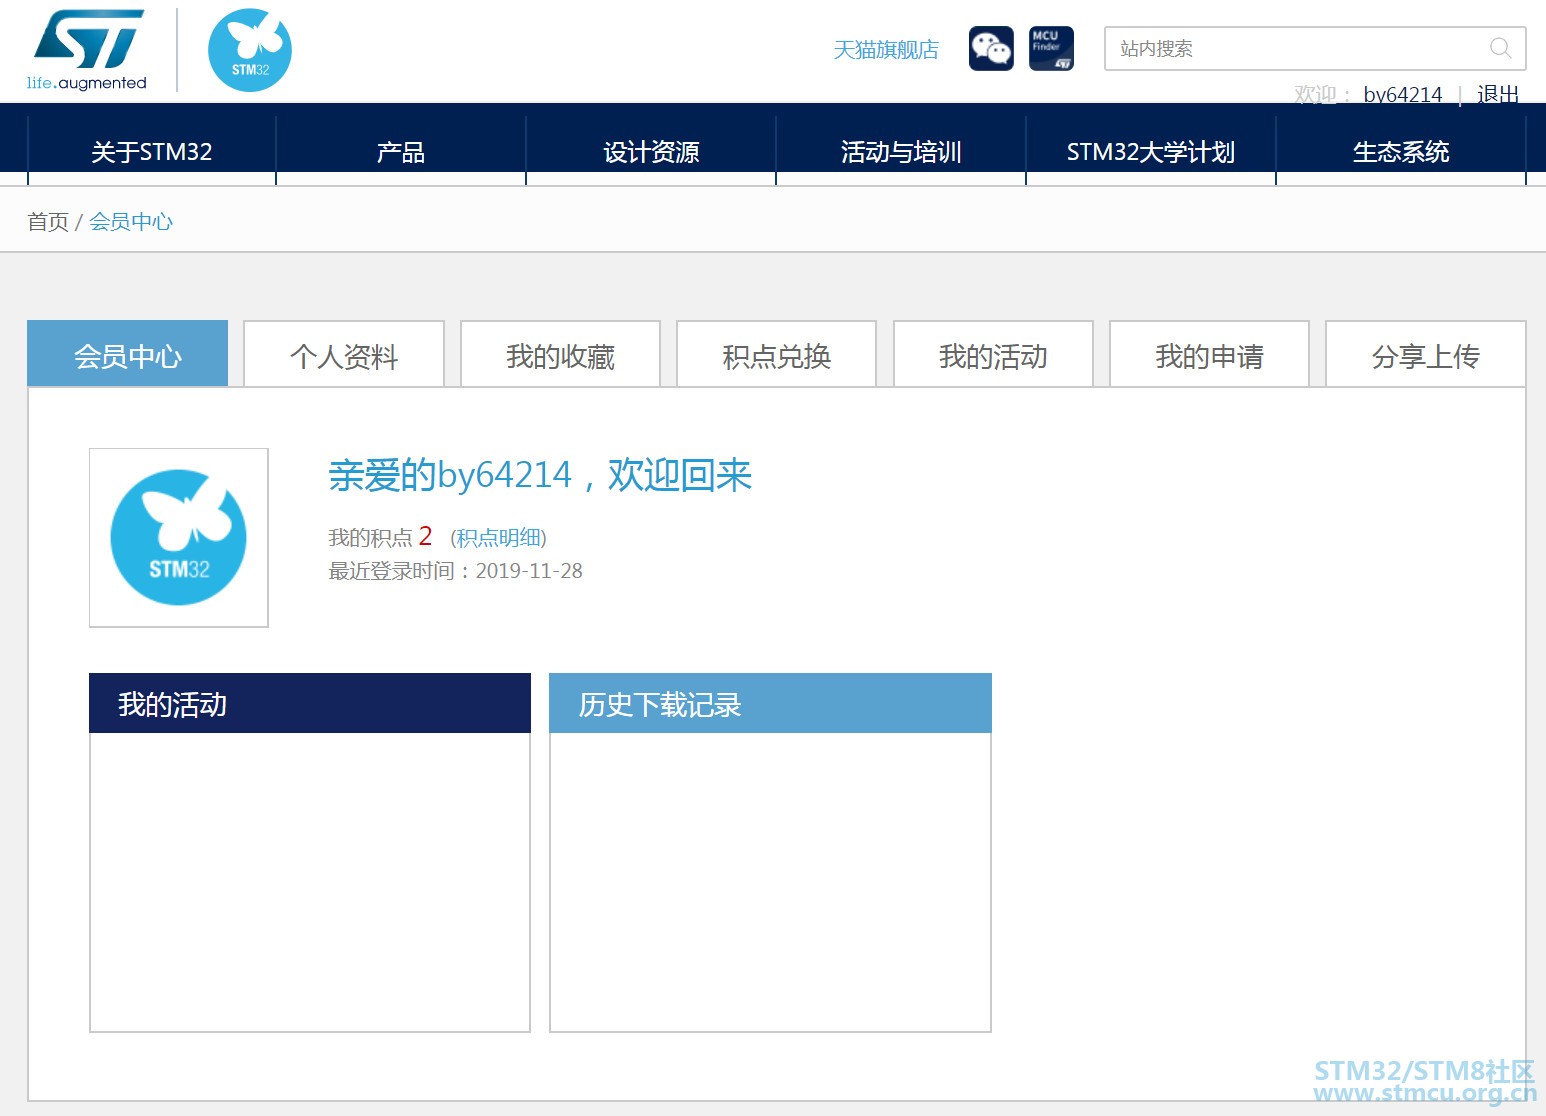Select the 会员中心 tab

click(x=128, y=354)
